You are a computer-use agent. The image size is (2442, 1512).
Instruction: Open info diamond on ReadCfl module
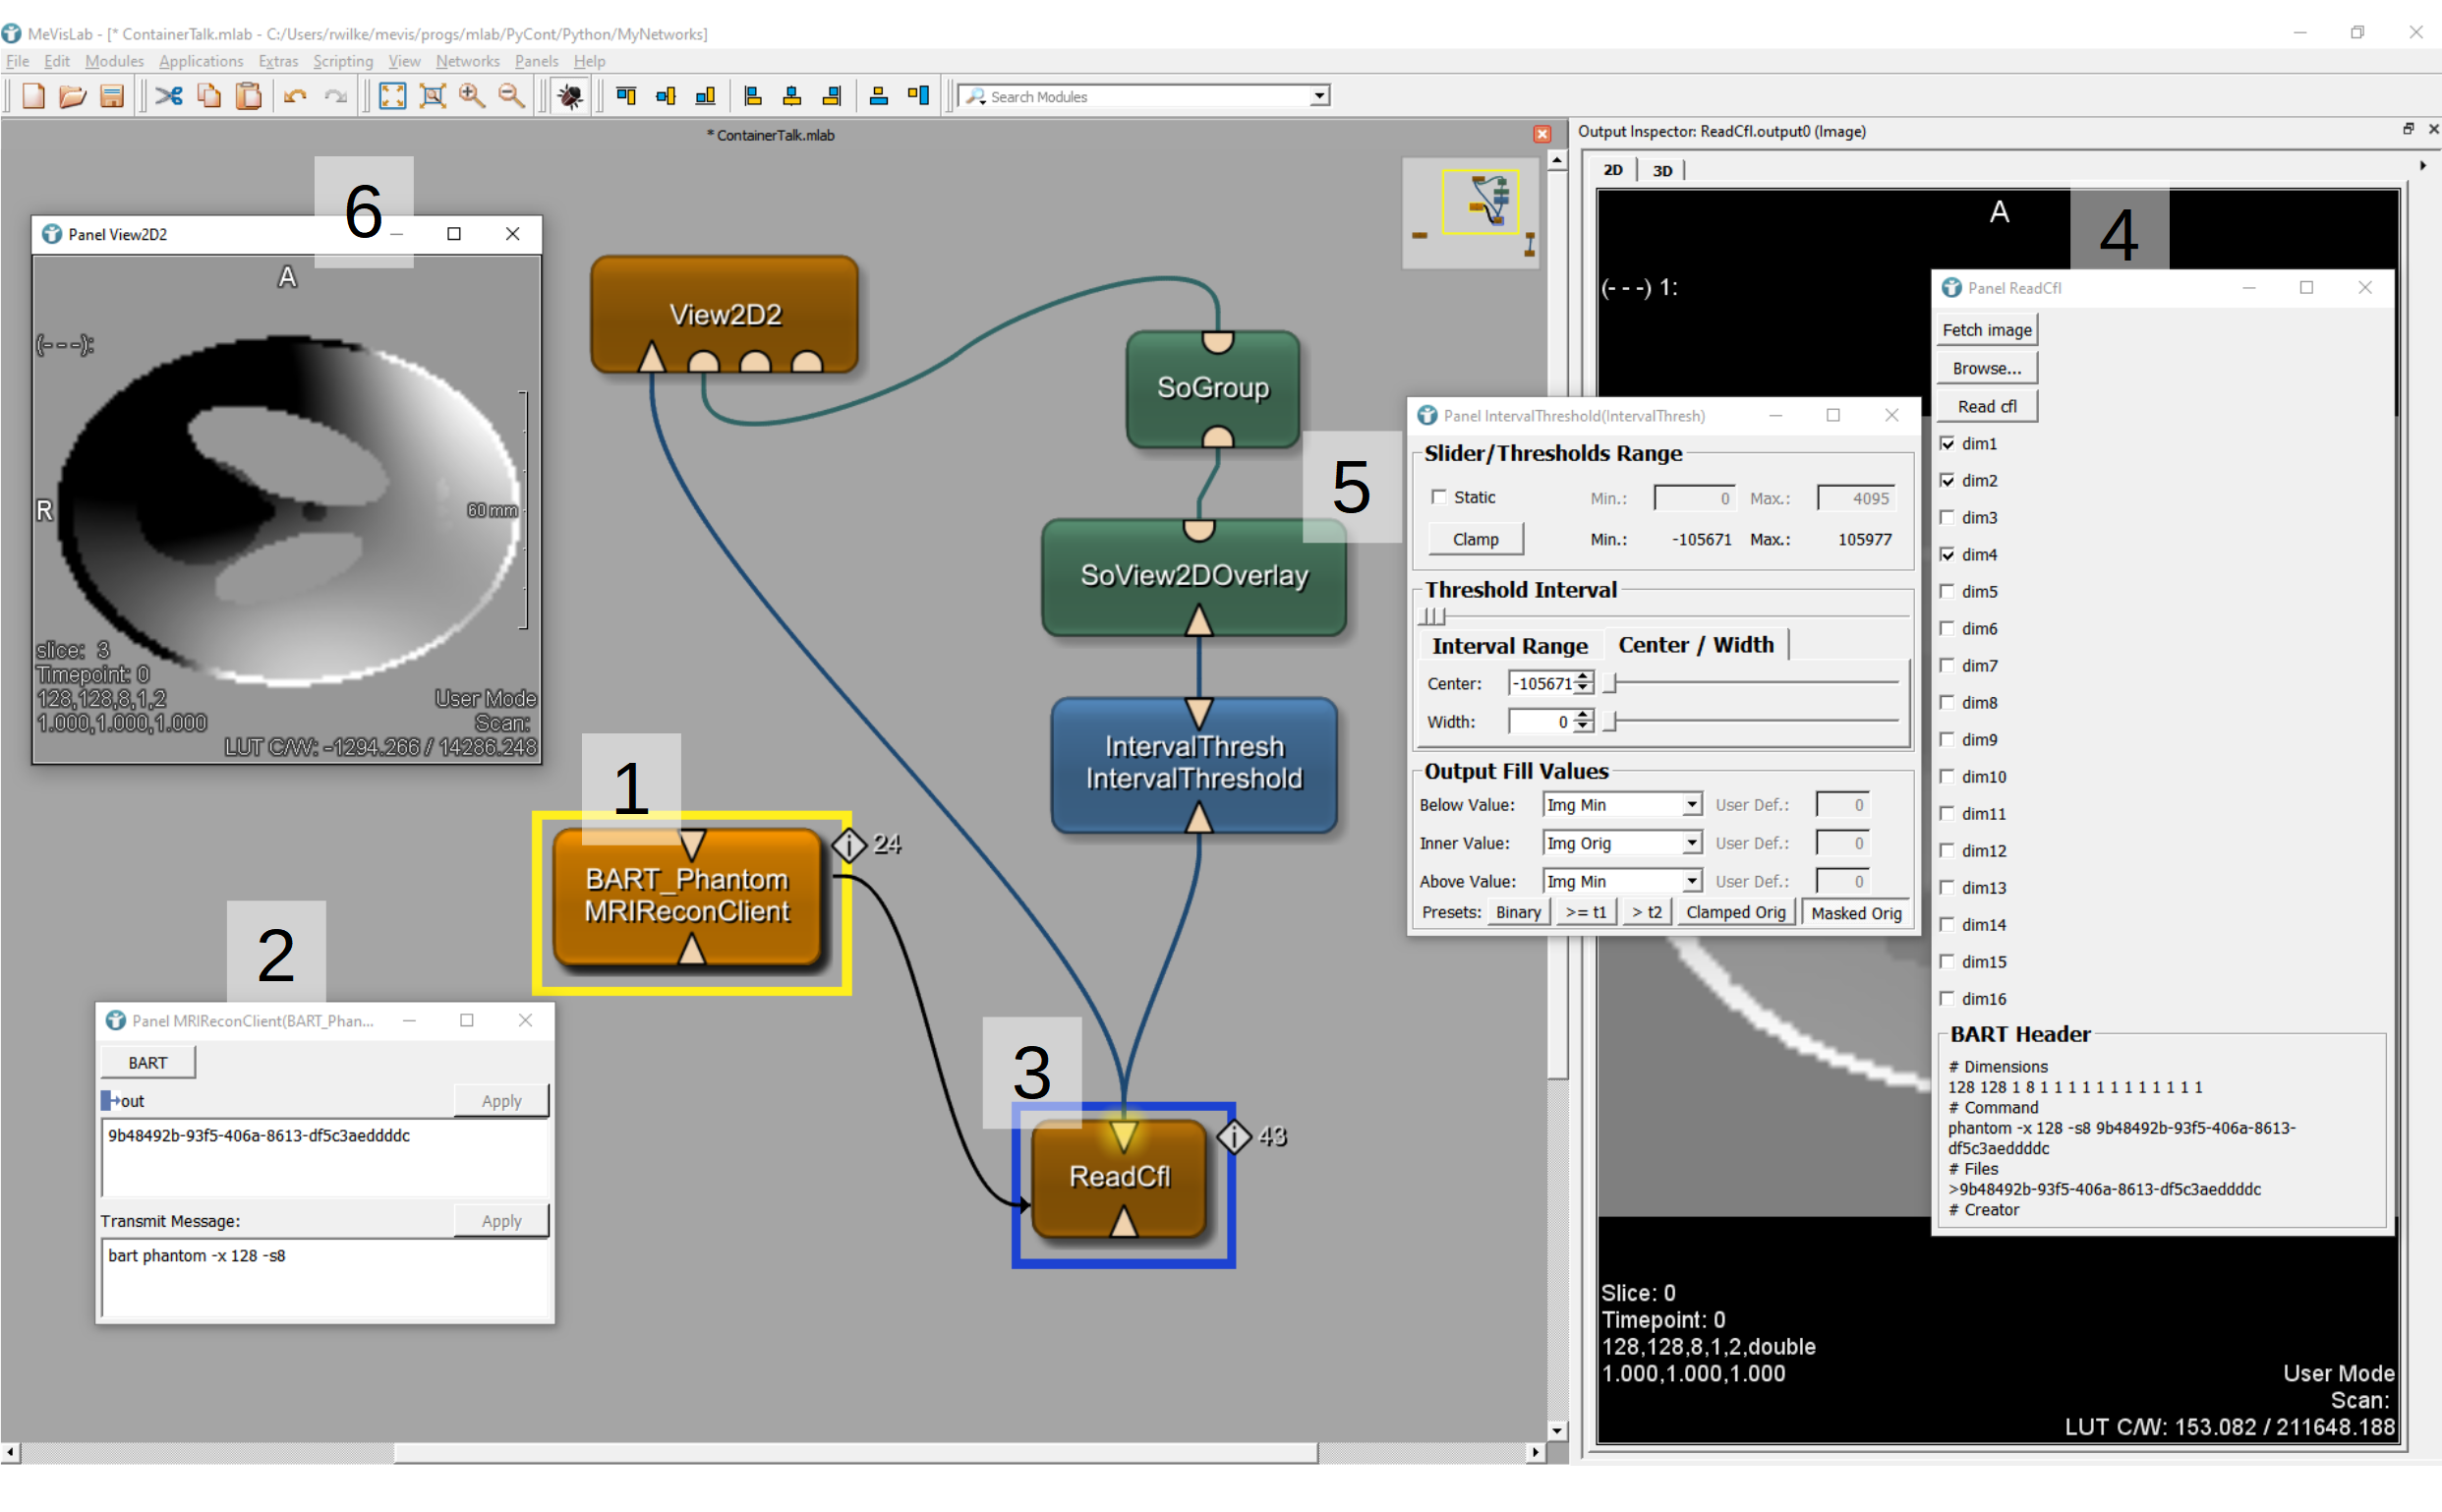pos(1234,1136)
